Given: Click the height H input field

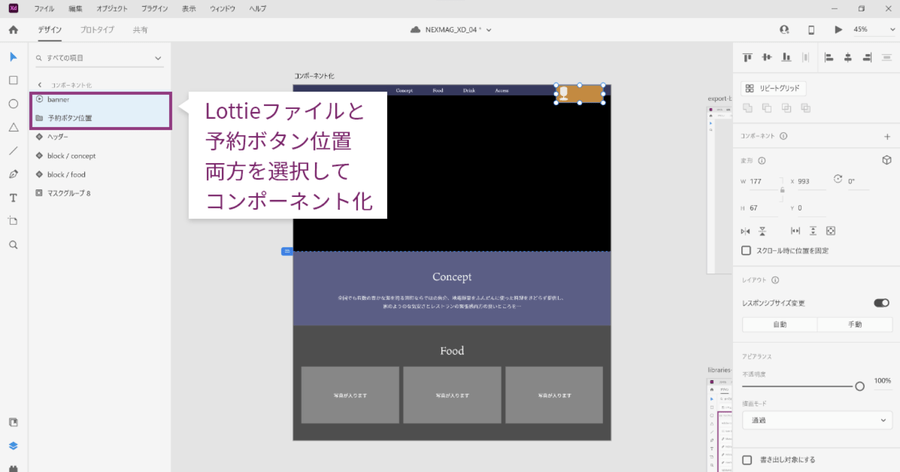Looking at the screenshot, I should tap(763, 208).
